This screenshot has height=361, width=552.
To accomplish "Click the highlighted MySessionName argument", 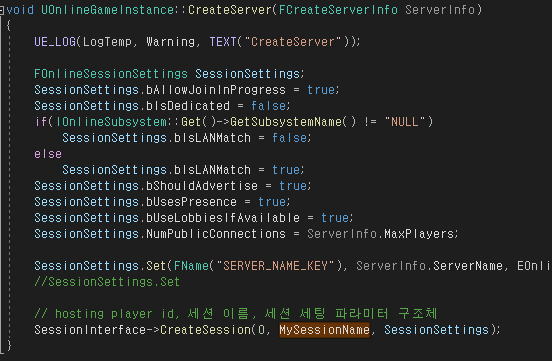I will point(324,330).
